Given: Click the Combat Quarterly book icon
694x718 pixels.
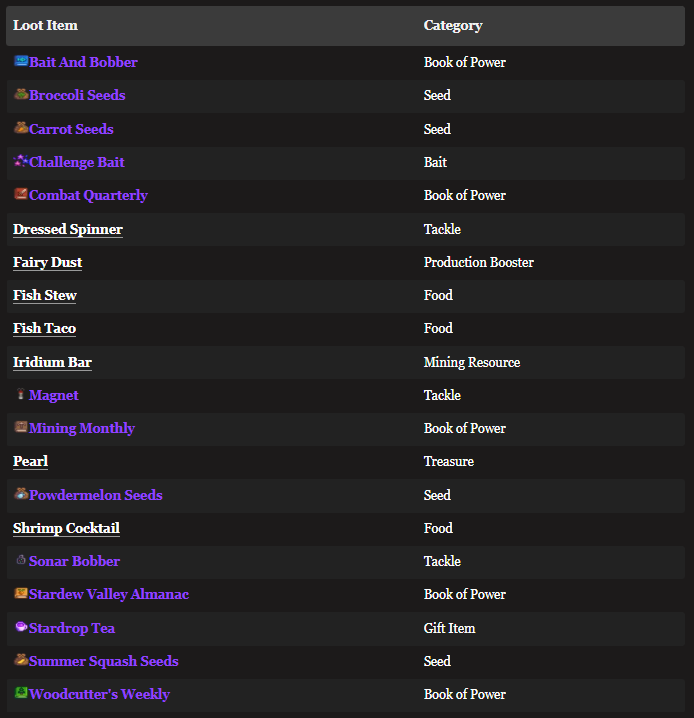Looking at the screenshot, I should click(x=21, y=194).
